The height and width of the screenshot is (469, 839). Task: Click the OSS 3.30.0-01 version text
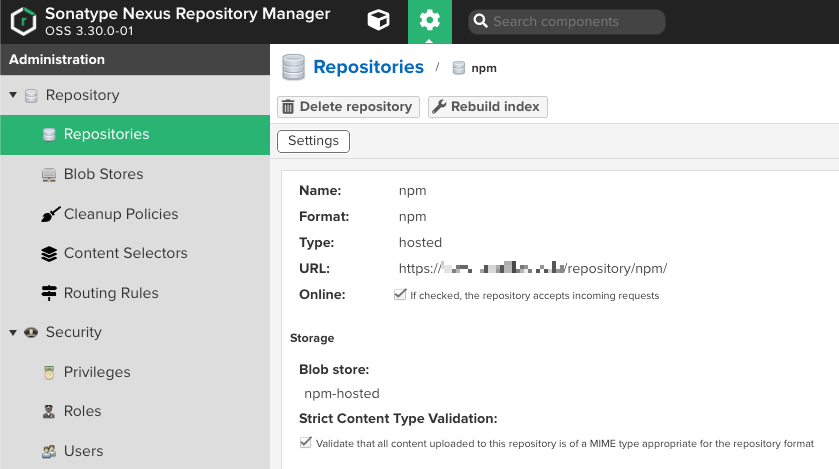(x=89, y=31)
